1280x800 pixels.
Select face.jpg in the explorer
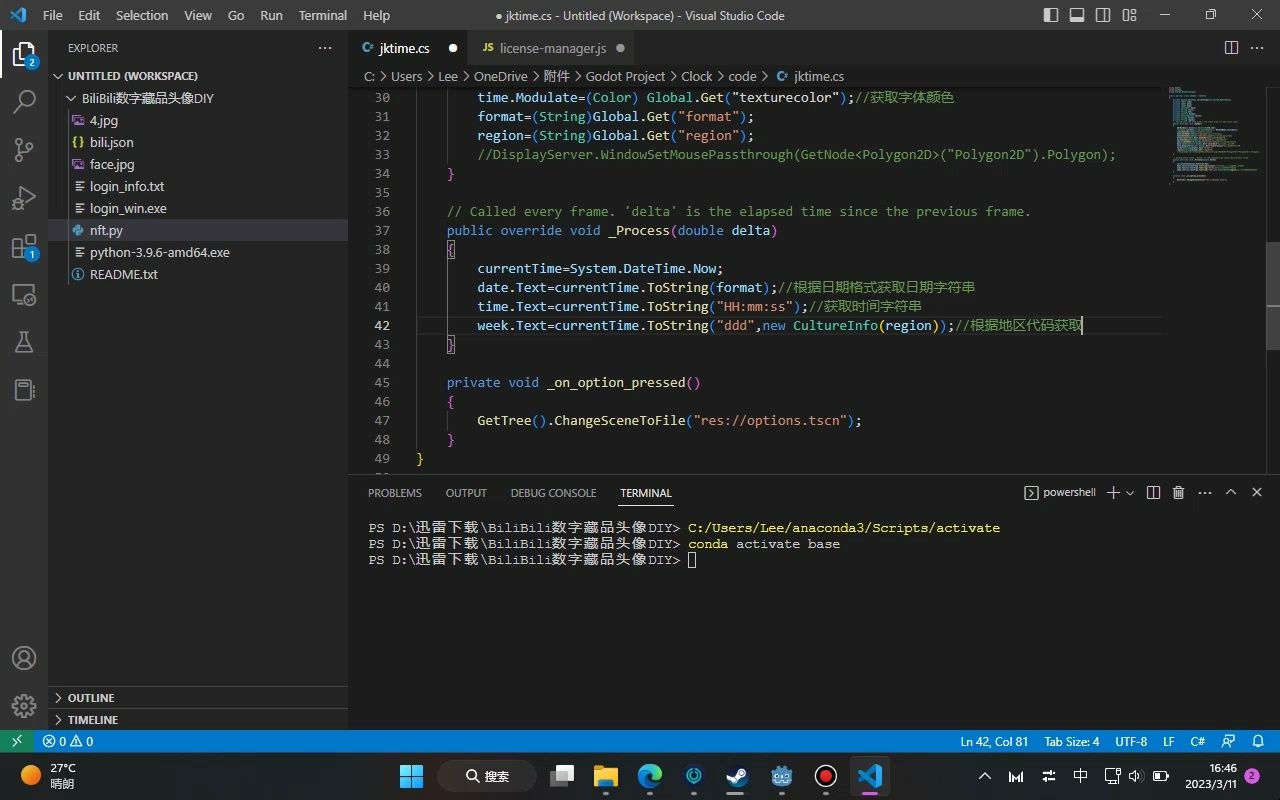pyautogui.click(x=198, y=164)
